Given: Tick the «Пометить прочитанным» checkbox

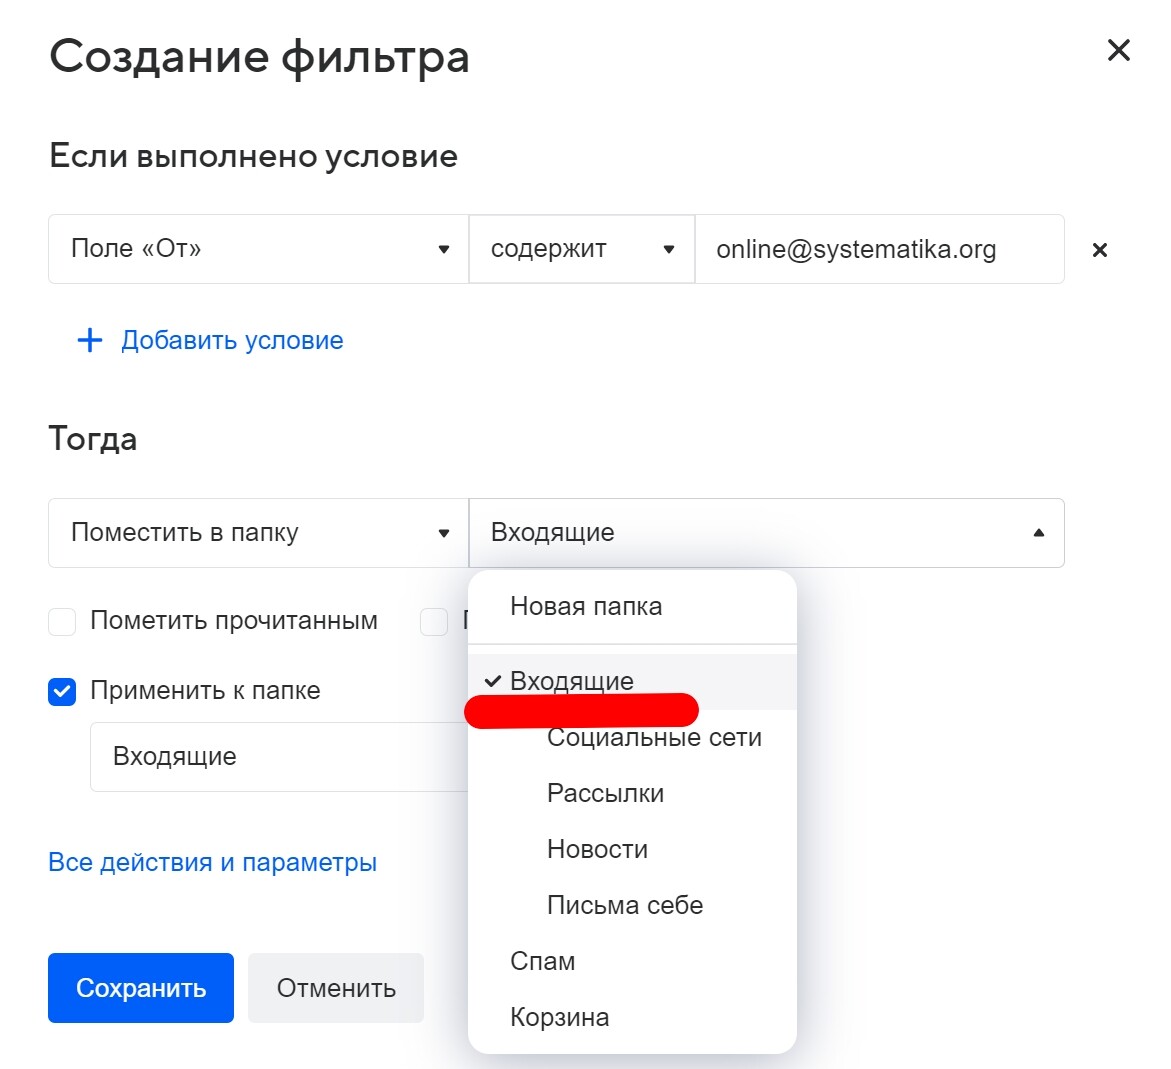Looking at the screenshot, I should [63, 622].
